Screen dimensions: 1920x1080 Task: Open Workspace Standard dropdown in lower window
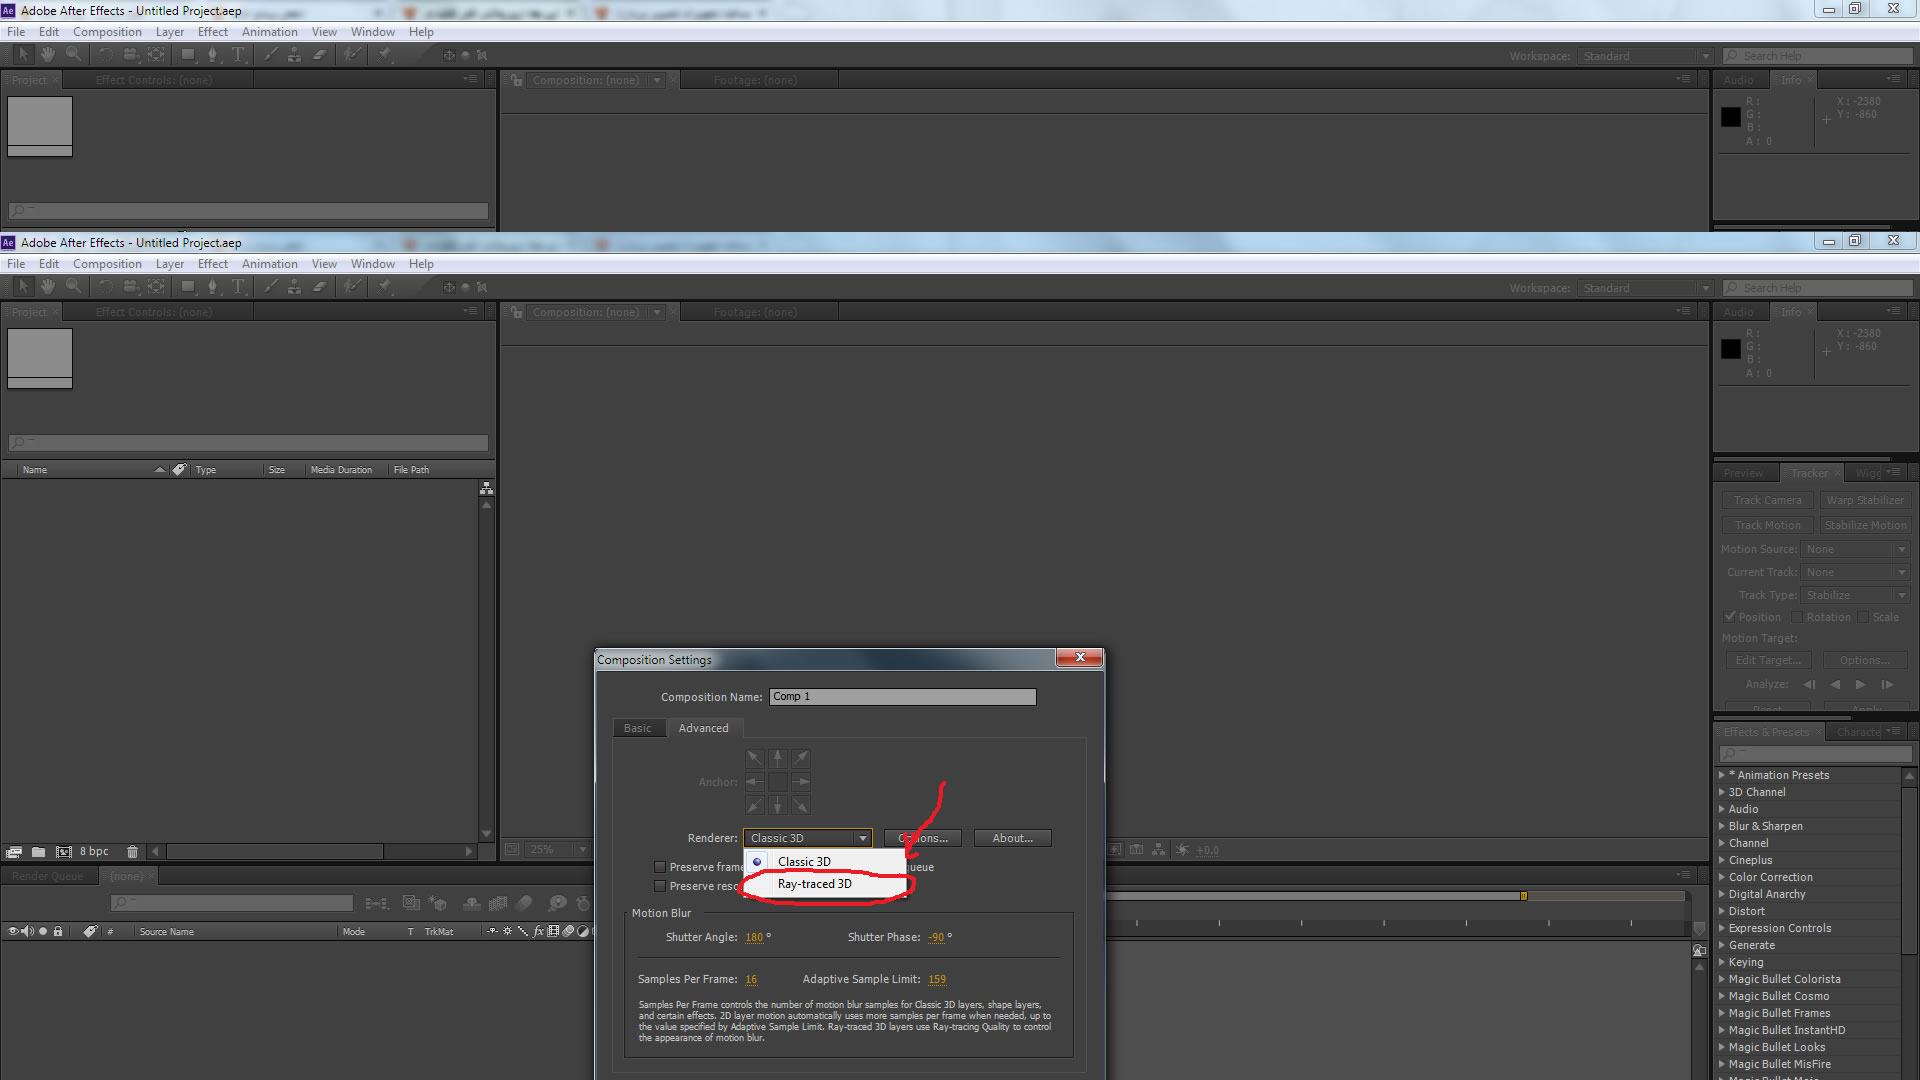[1646, 288]
